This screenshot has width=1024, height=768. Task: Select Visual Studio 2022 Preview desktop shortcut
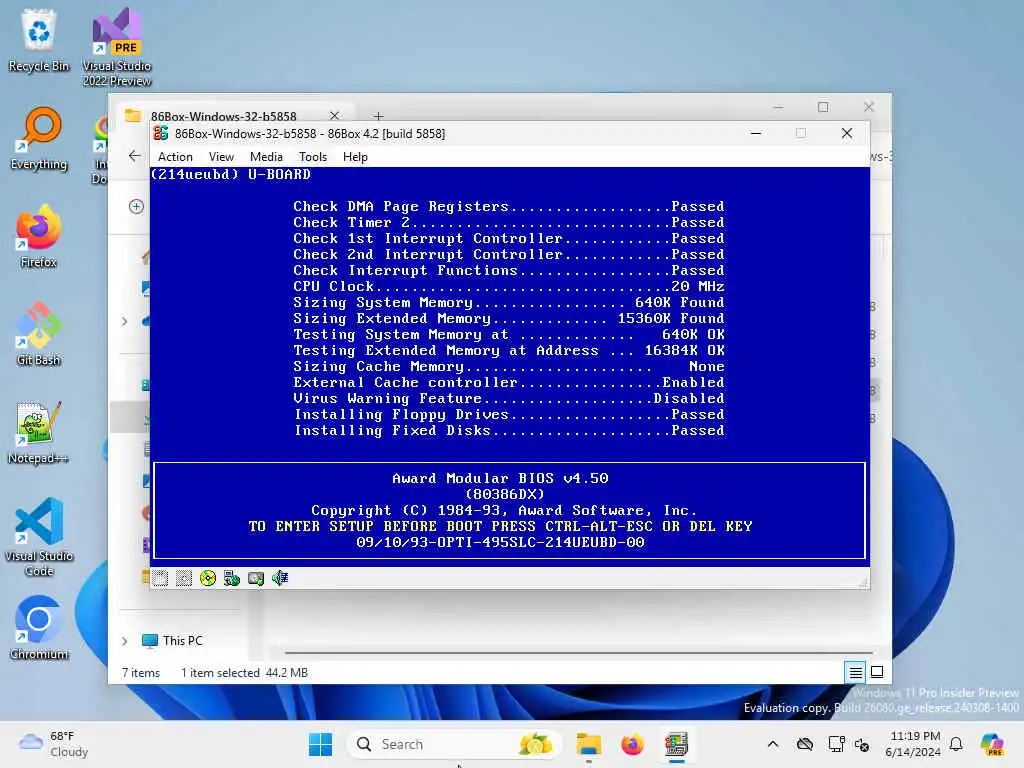(x=117, y=47)
